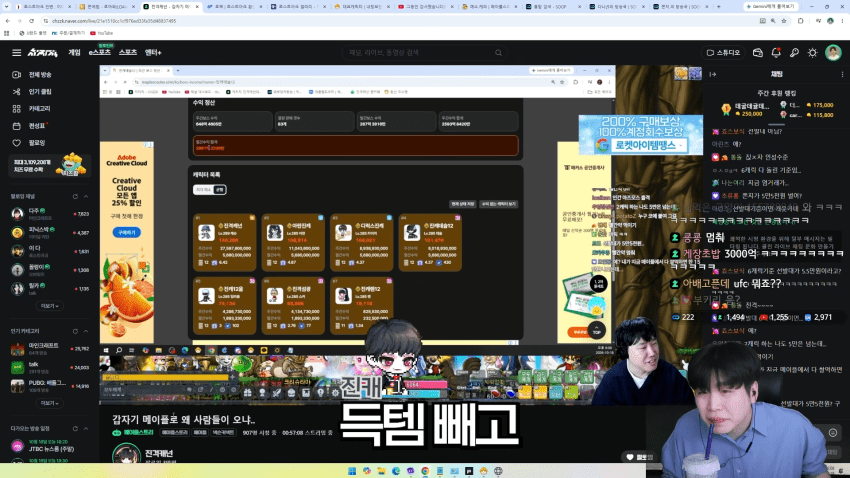Expand 더보기 under the following channels
The width and height of the screenshot is (850, 478).
click(x=49, y=306)
